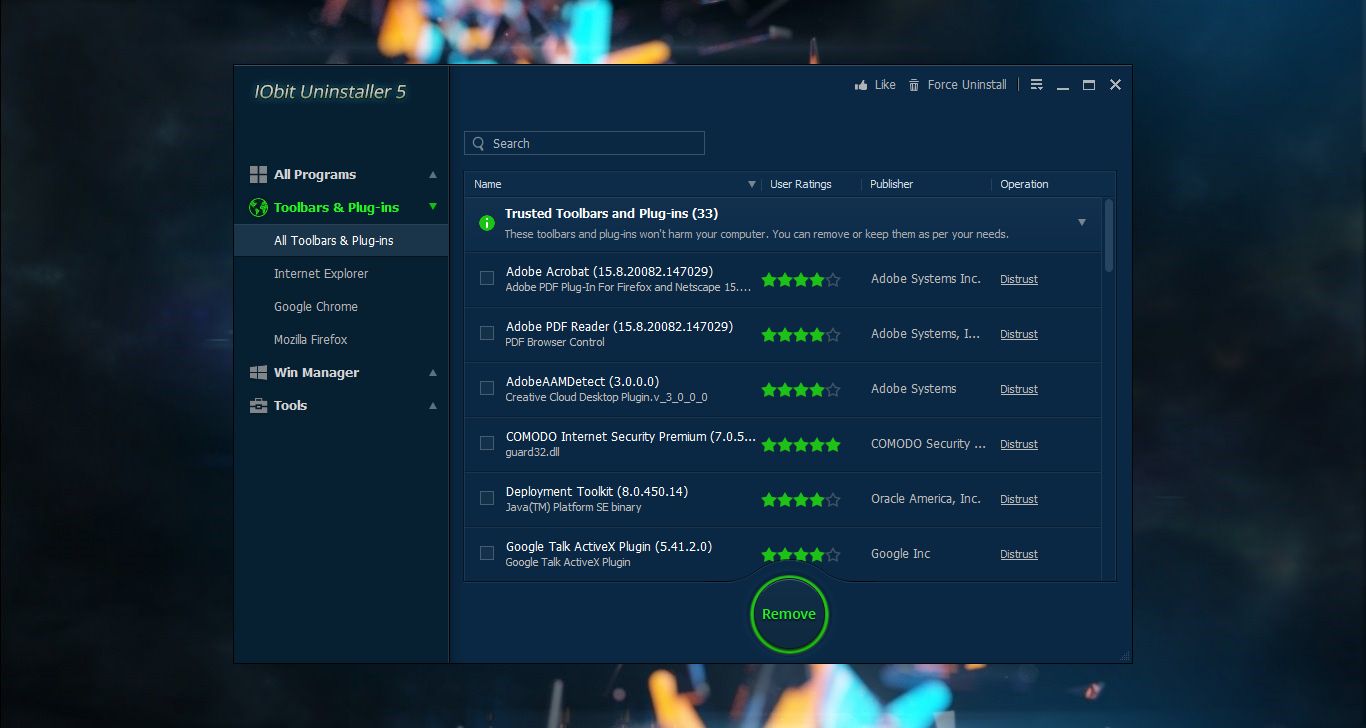This screenshot has width=1366, height=728.
Task: Click the text PDF Browser Control
Action: point(555,342)
